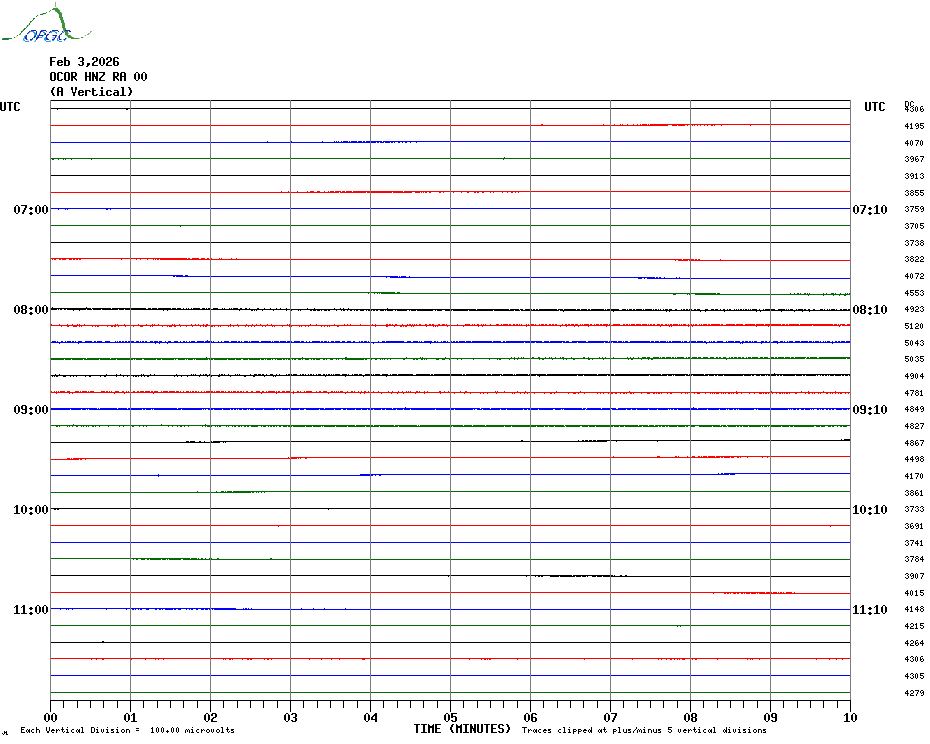The width and height of the screenshot is (930, 744).
Task: Click the DC value '3741'
Action: (x=914, y=543)
